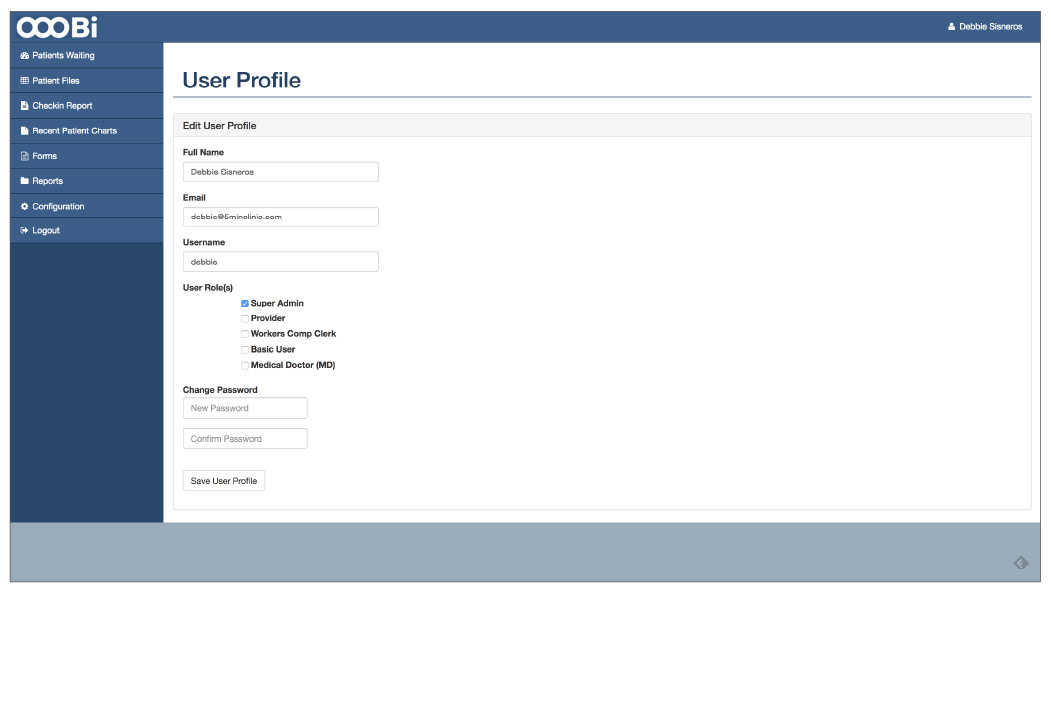Open Recent Patient Charts
Image resolution: width=1051 pixels, height=710 pixels.
[x=86, y=131]
